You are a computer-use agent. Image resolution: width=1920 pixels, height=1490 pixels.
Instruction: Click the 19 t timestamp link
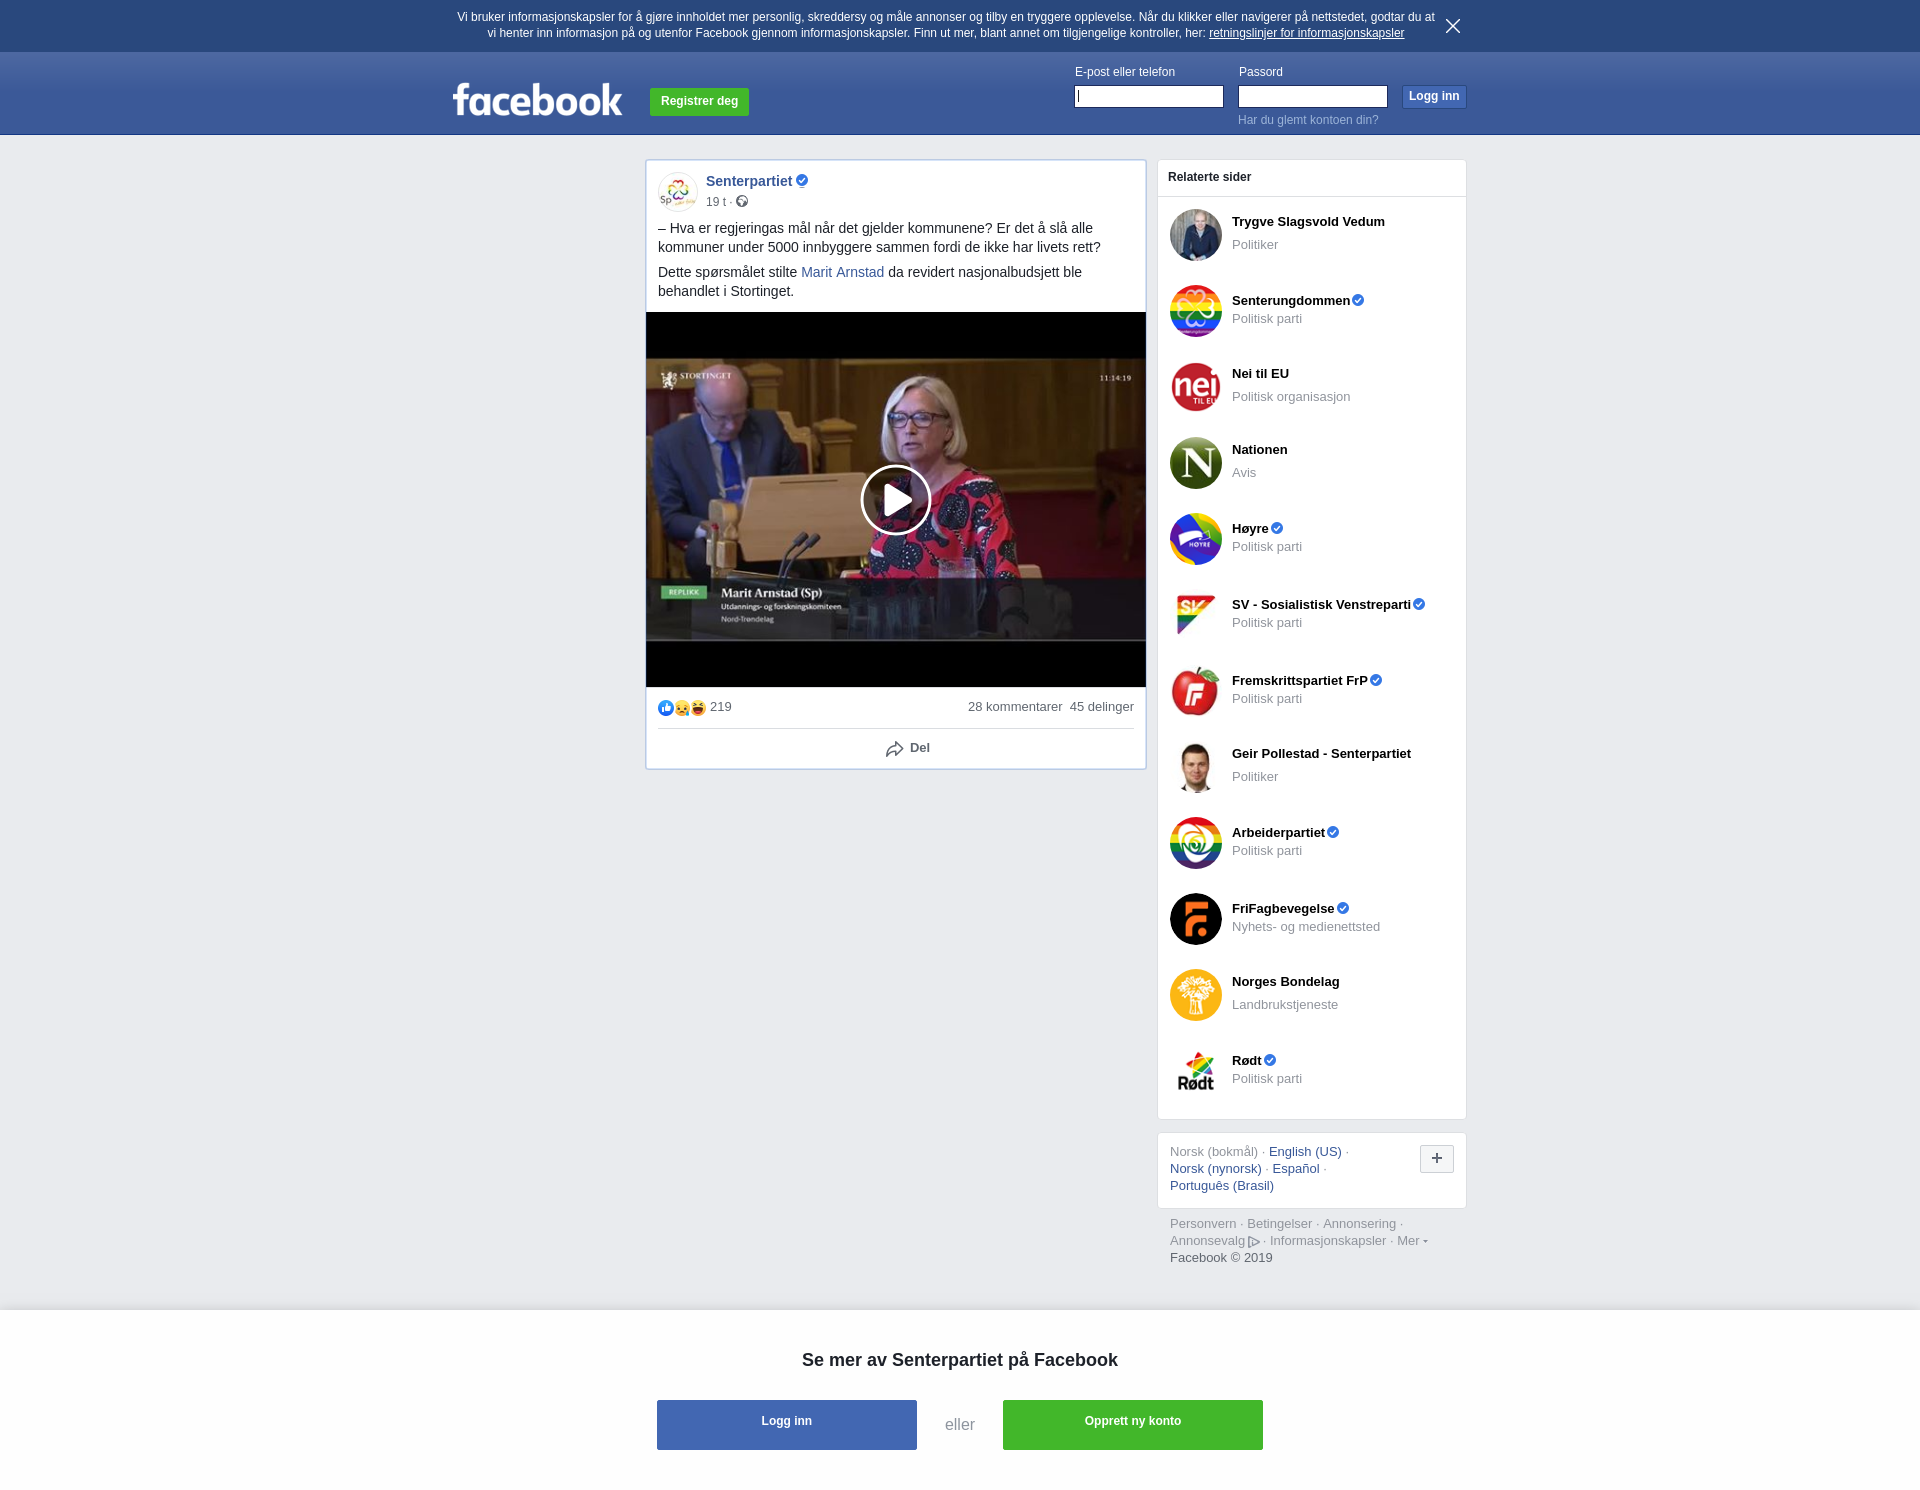(716, 202)
